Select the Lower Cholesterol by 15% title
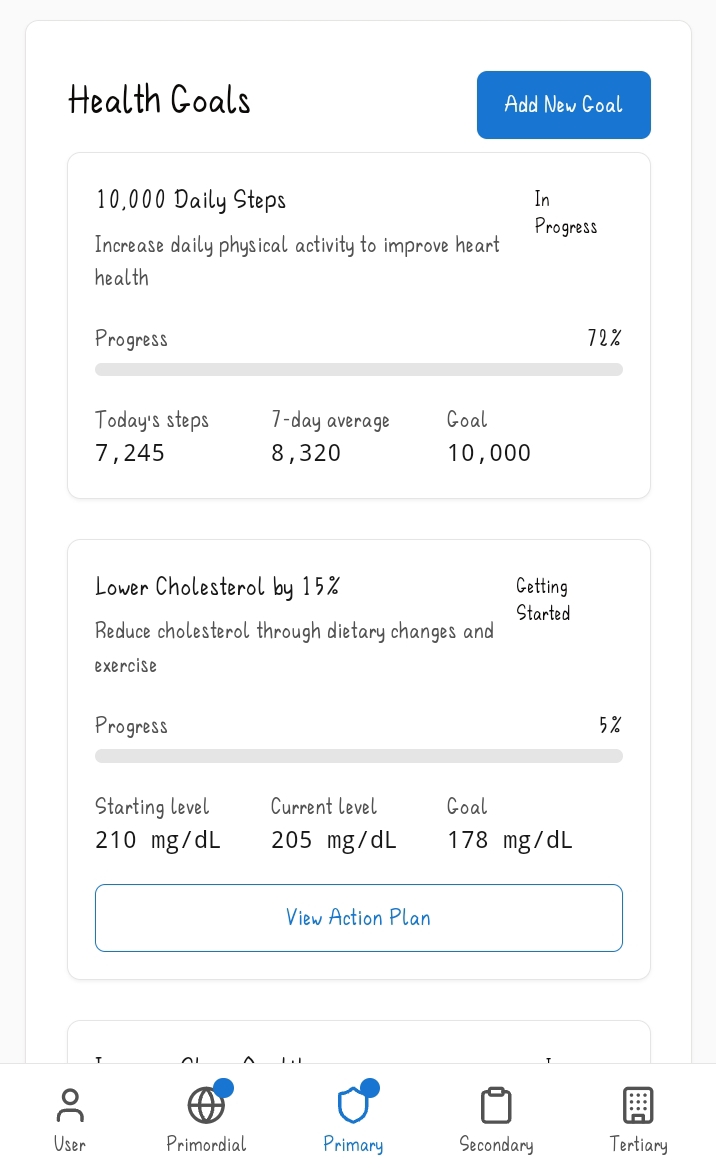The image size is (716, 1168). (x=217, y=587)
